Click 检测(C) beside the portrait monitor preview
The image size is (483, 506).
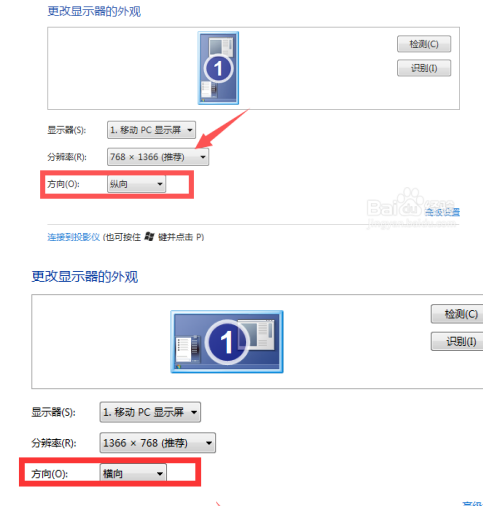pyautogui.click(x=424, y=44)
